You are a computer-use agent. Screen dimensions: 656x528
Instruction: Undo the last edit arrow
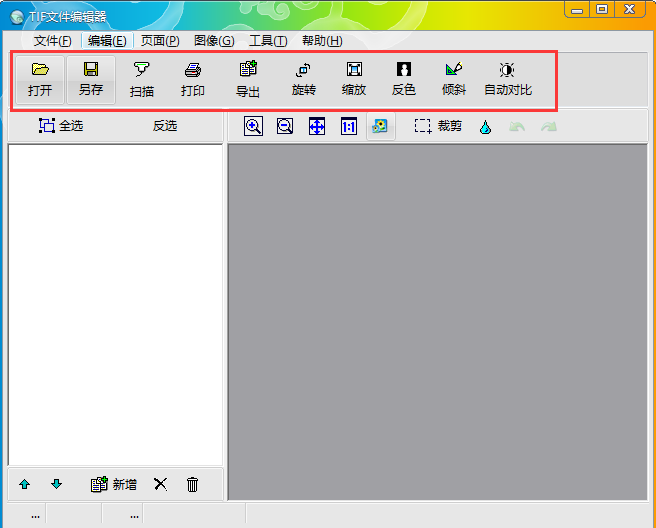click(517, 126)
